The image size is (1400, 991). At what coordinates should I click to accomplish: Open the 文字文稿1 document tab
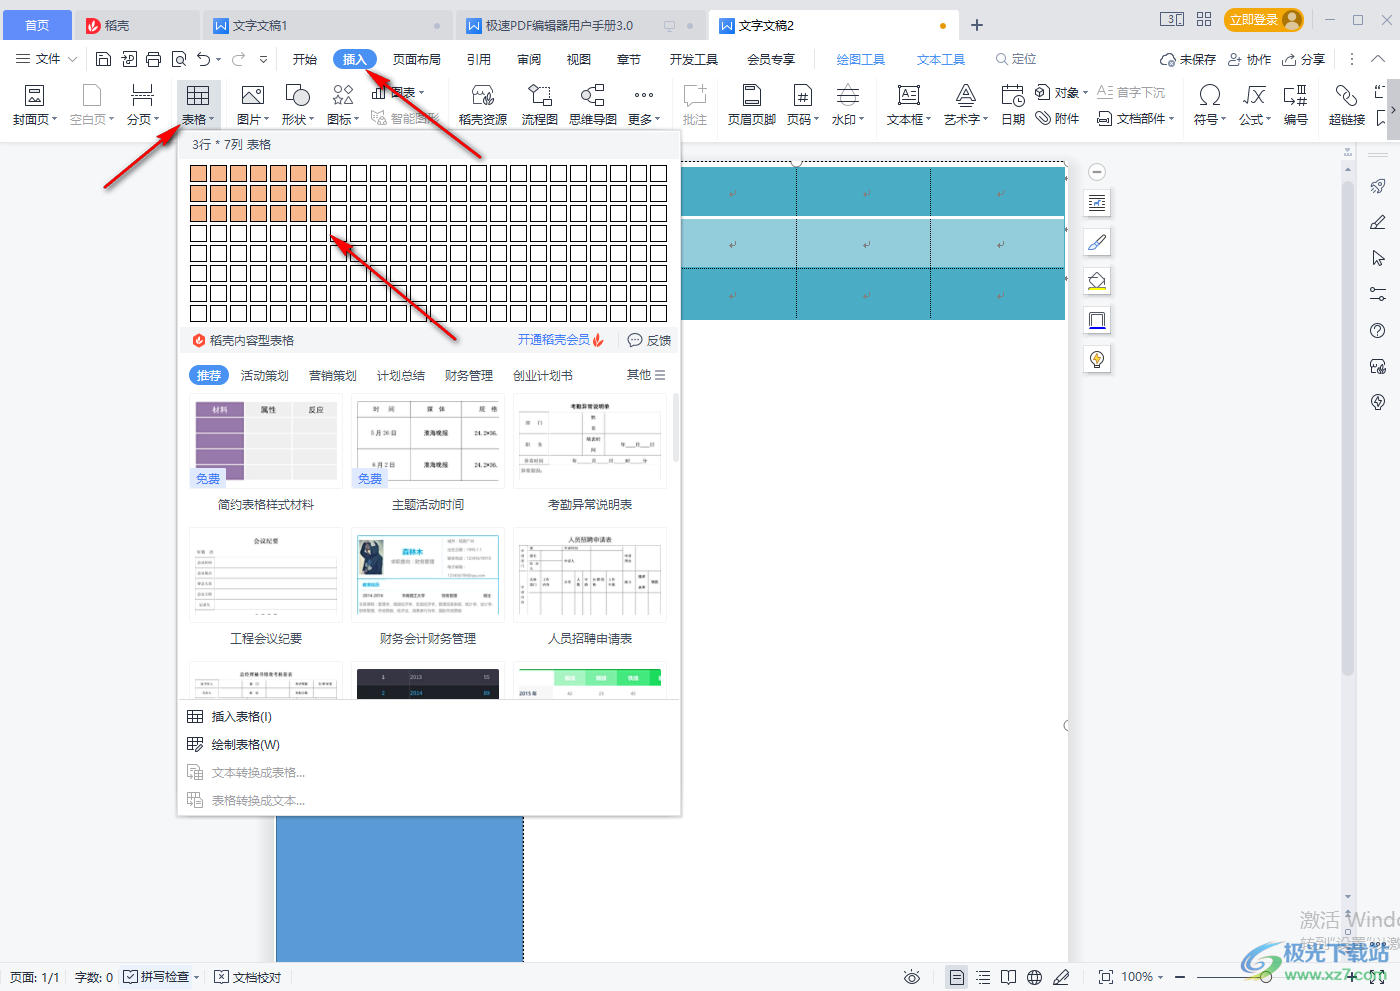click(x=328, y=25)
